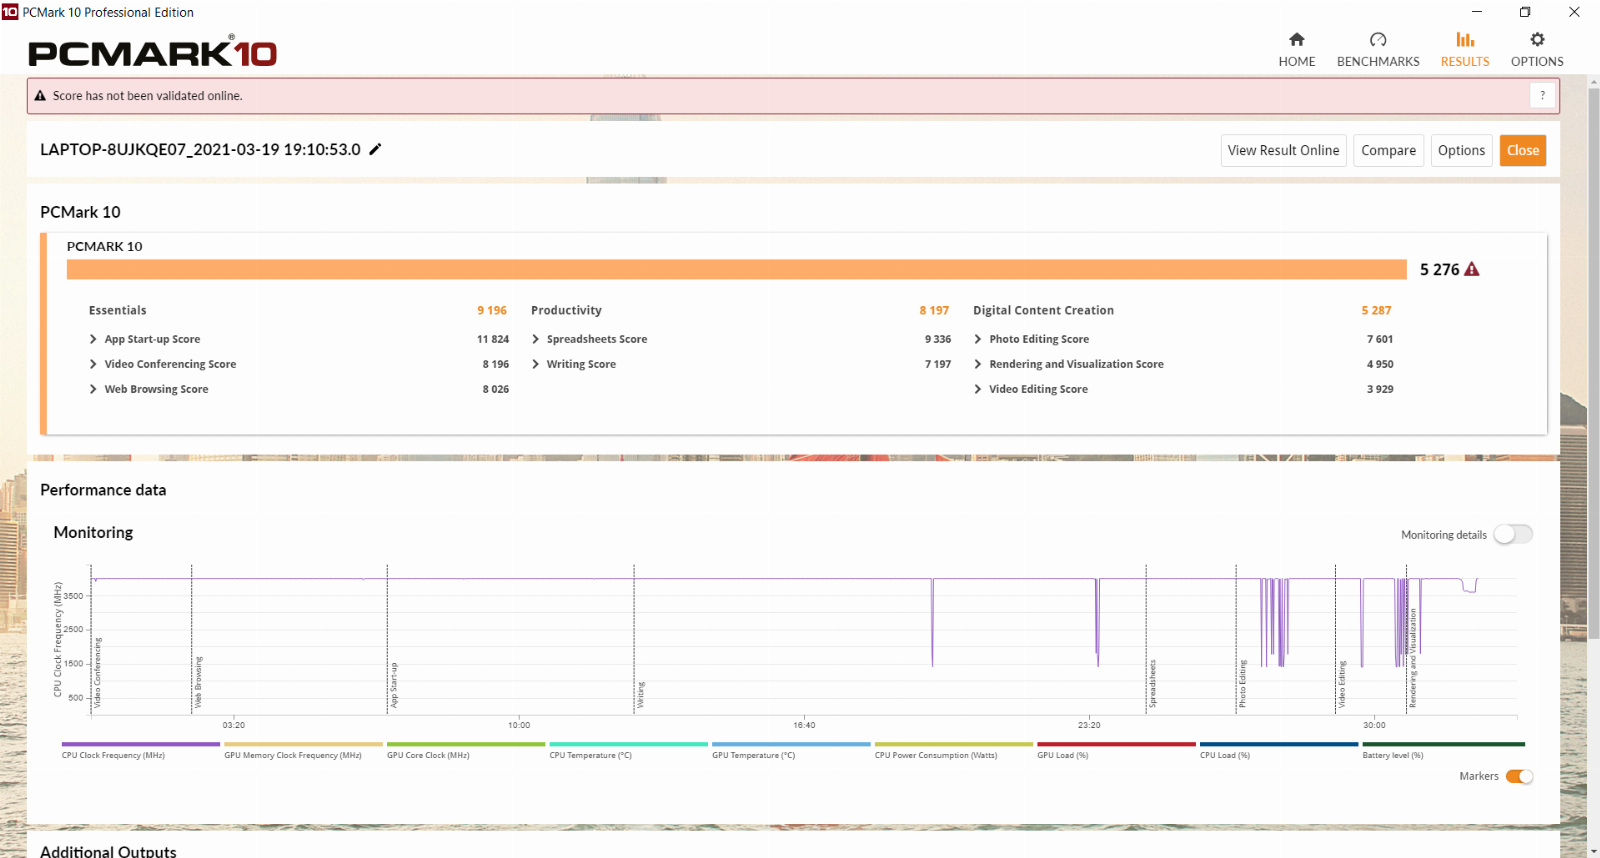1600x858 pixels.
Task: Open the RESULTS bar chart icon
Action: pyautogui.click(x=1465, y=39)
